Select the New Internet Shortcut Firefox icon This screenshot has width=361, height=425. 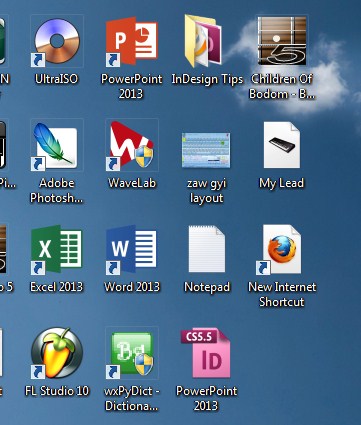pos(280,249)
